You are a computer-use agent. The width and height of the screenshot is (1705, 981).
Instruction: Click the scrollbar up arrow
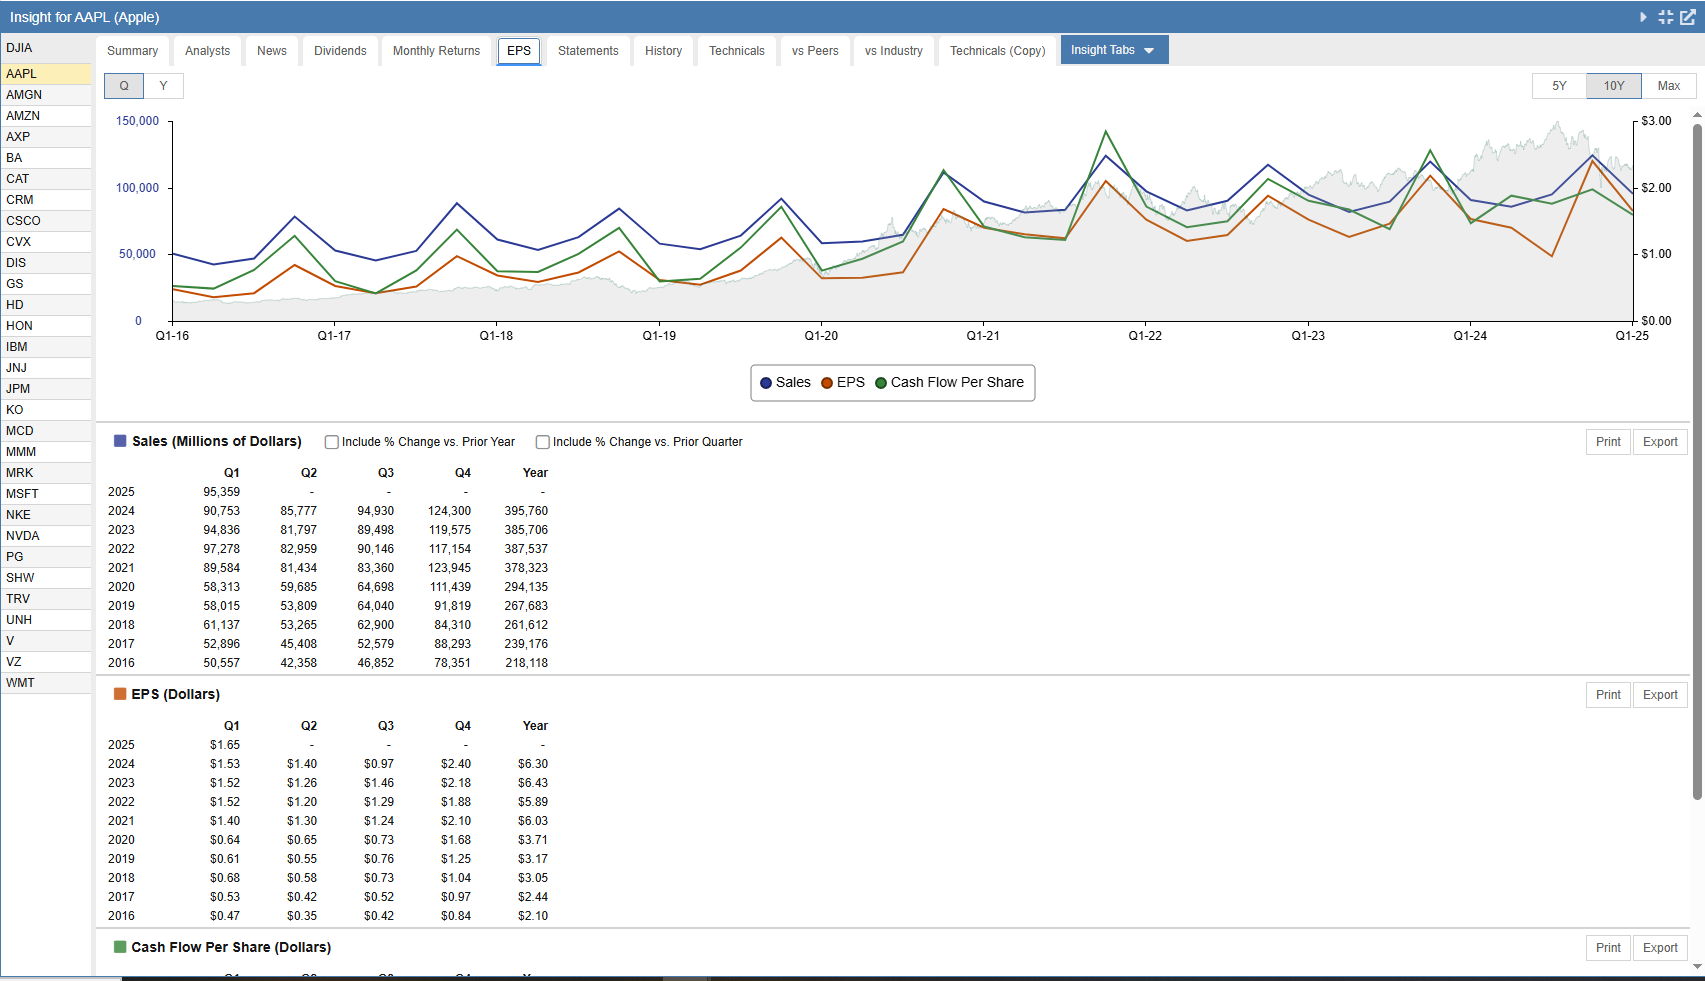[1697, 115]
